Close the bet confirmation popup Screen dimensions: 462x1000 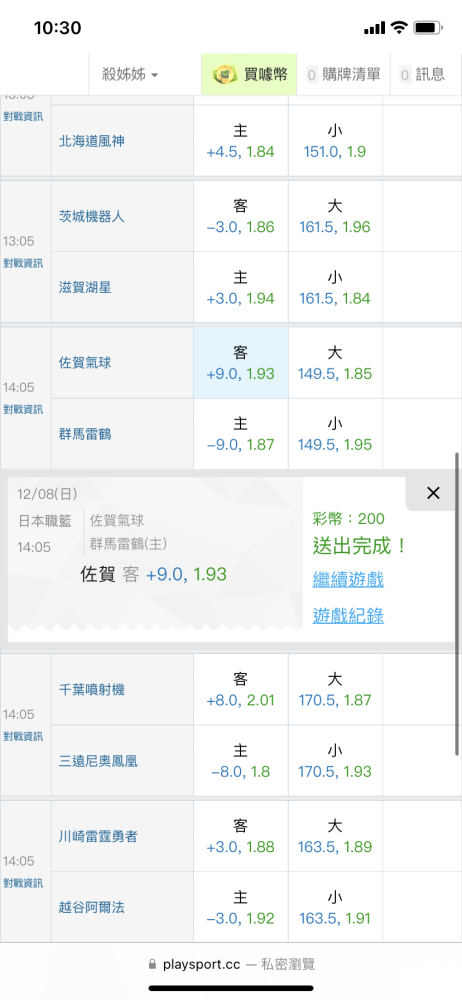[x=433, y=492]
